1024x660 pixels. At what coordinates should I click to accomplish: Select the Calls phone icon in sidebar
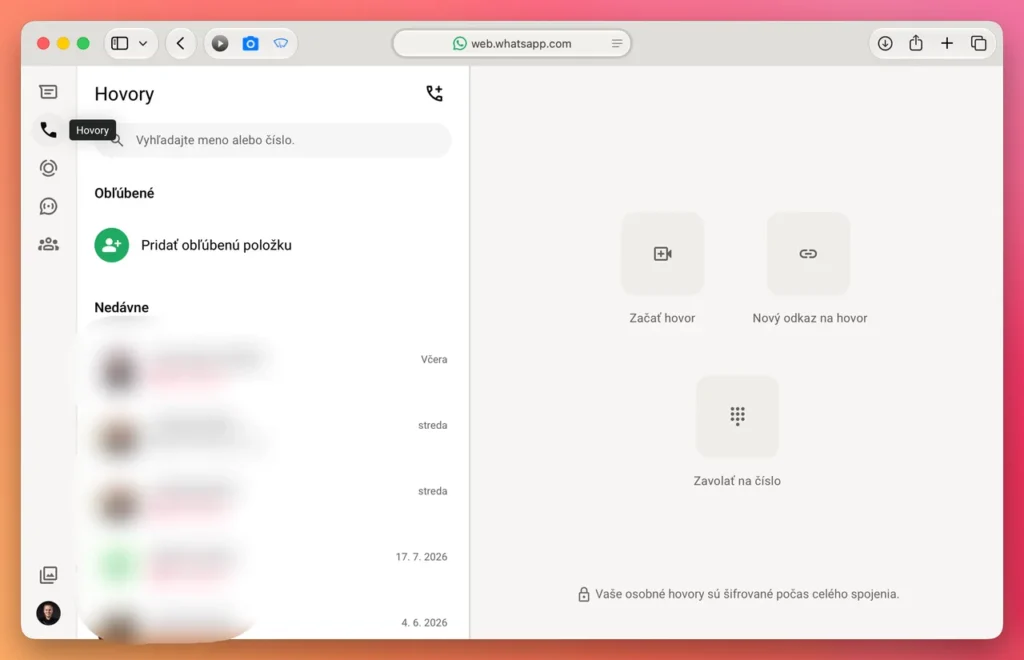(x=48, y=130)
